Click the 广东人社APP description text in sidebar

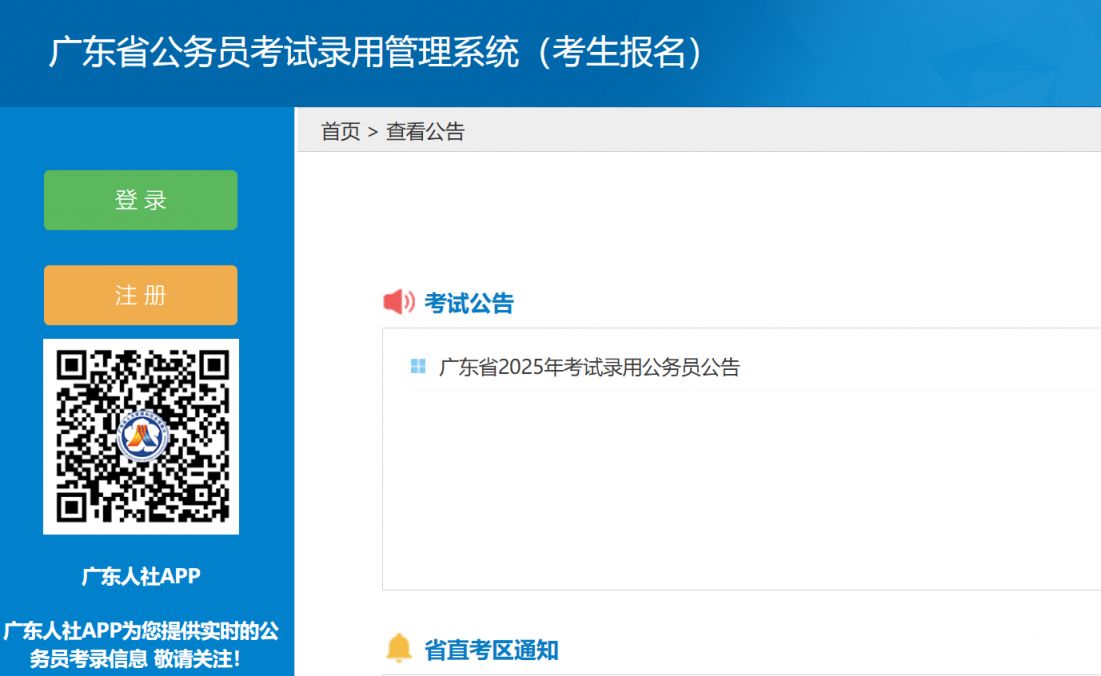140,632
